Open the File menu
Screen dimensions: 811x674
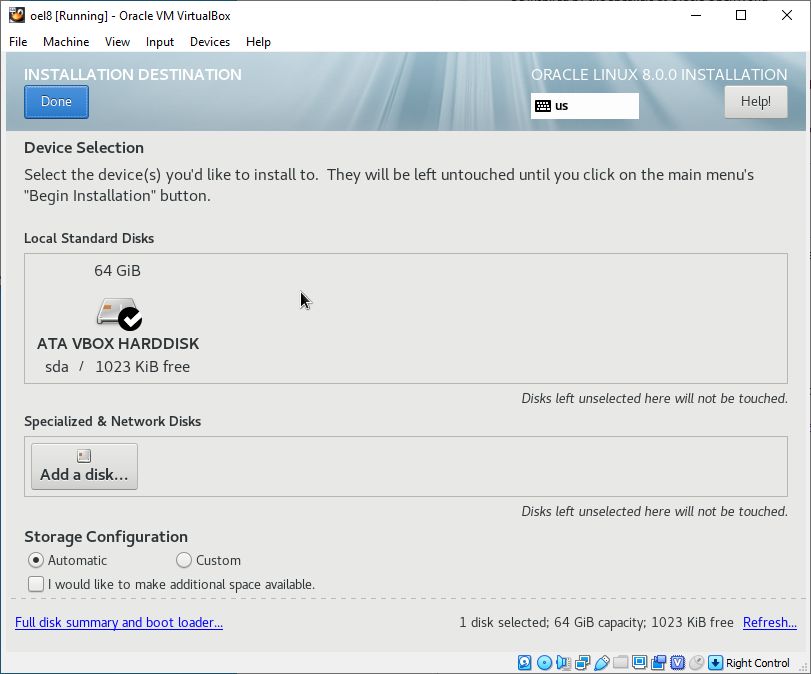[x=18, y=42]
